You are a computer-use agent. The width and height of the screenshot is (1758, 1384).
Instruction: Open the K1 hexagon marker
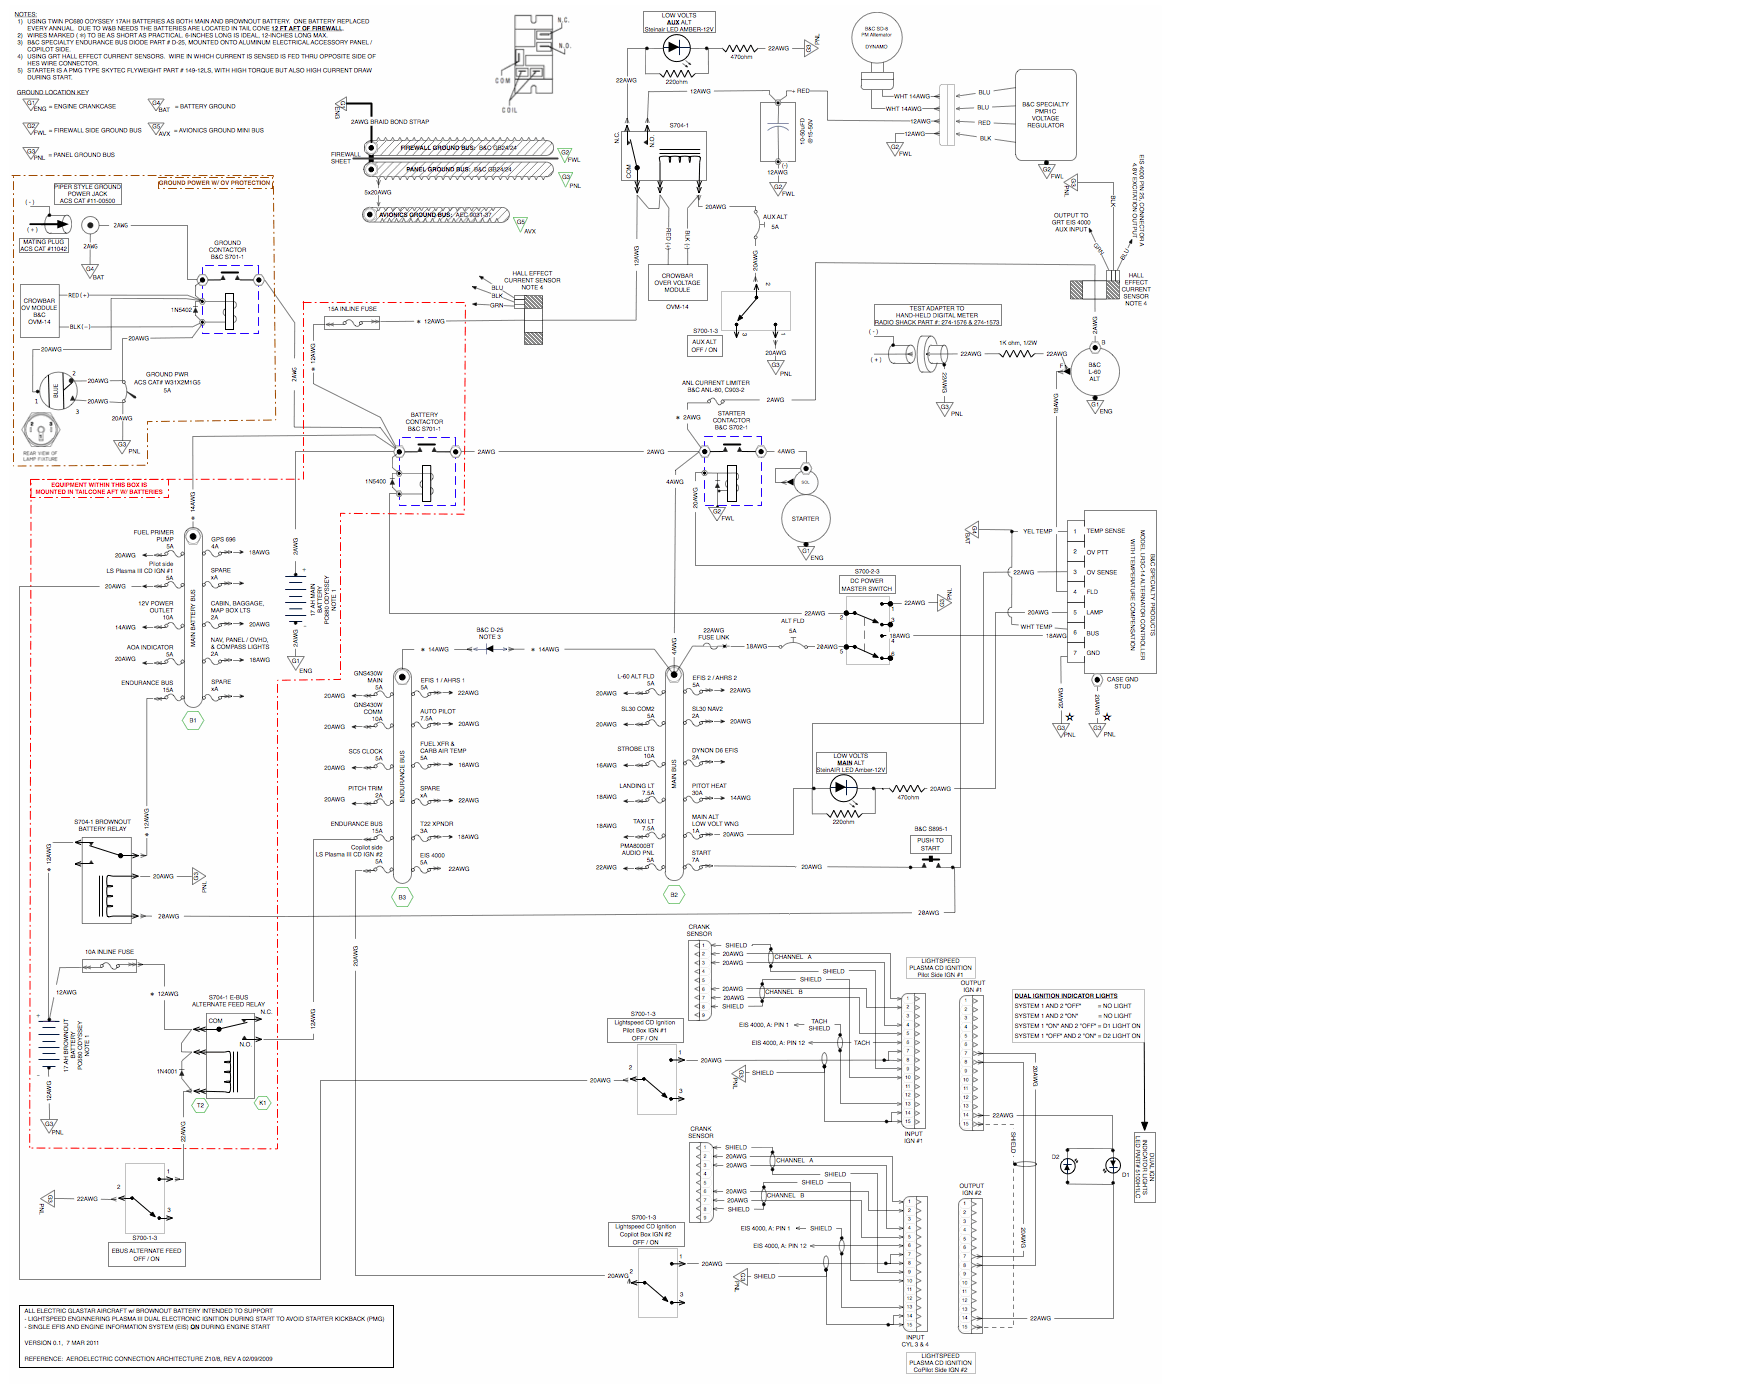(x=260, y=1103)
